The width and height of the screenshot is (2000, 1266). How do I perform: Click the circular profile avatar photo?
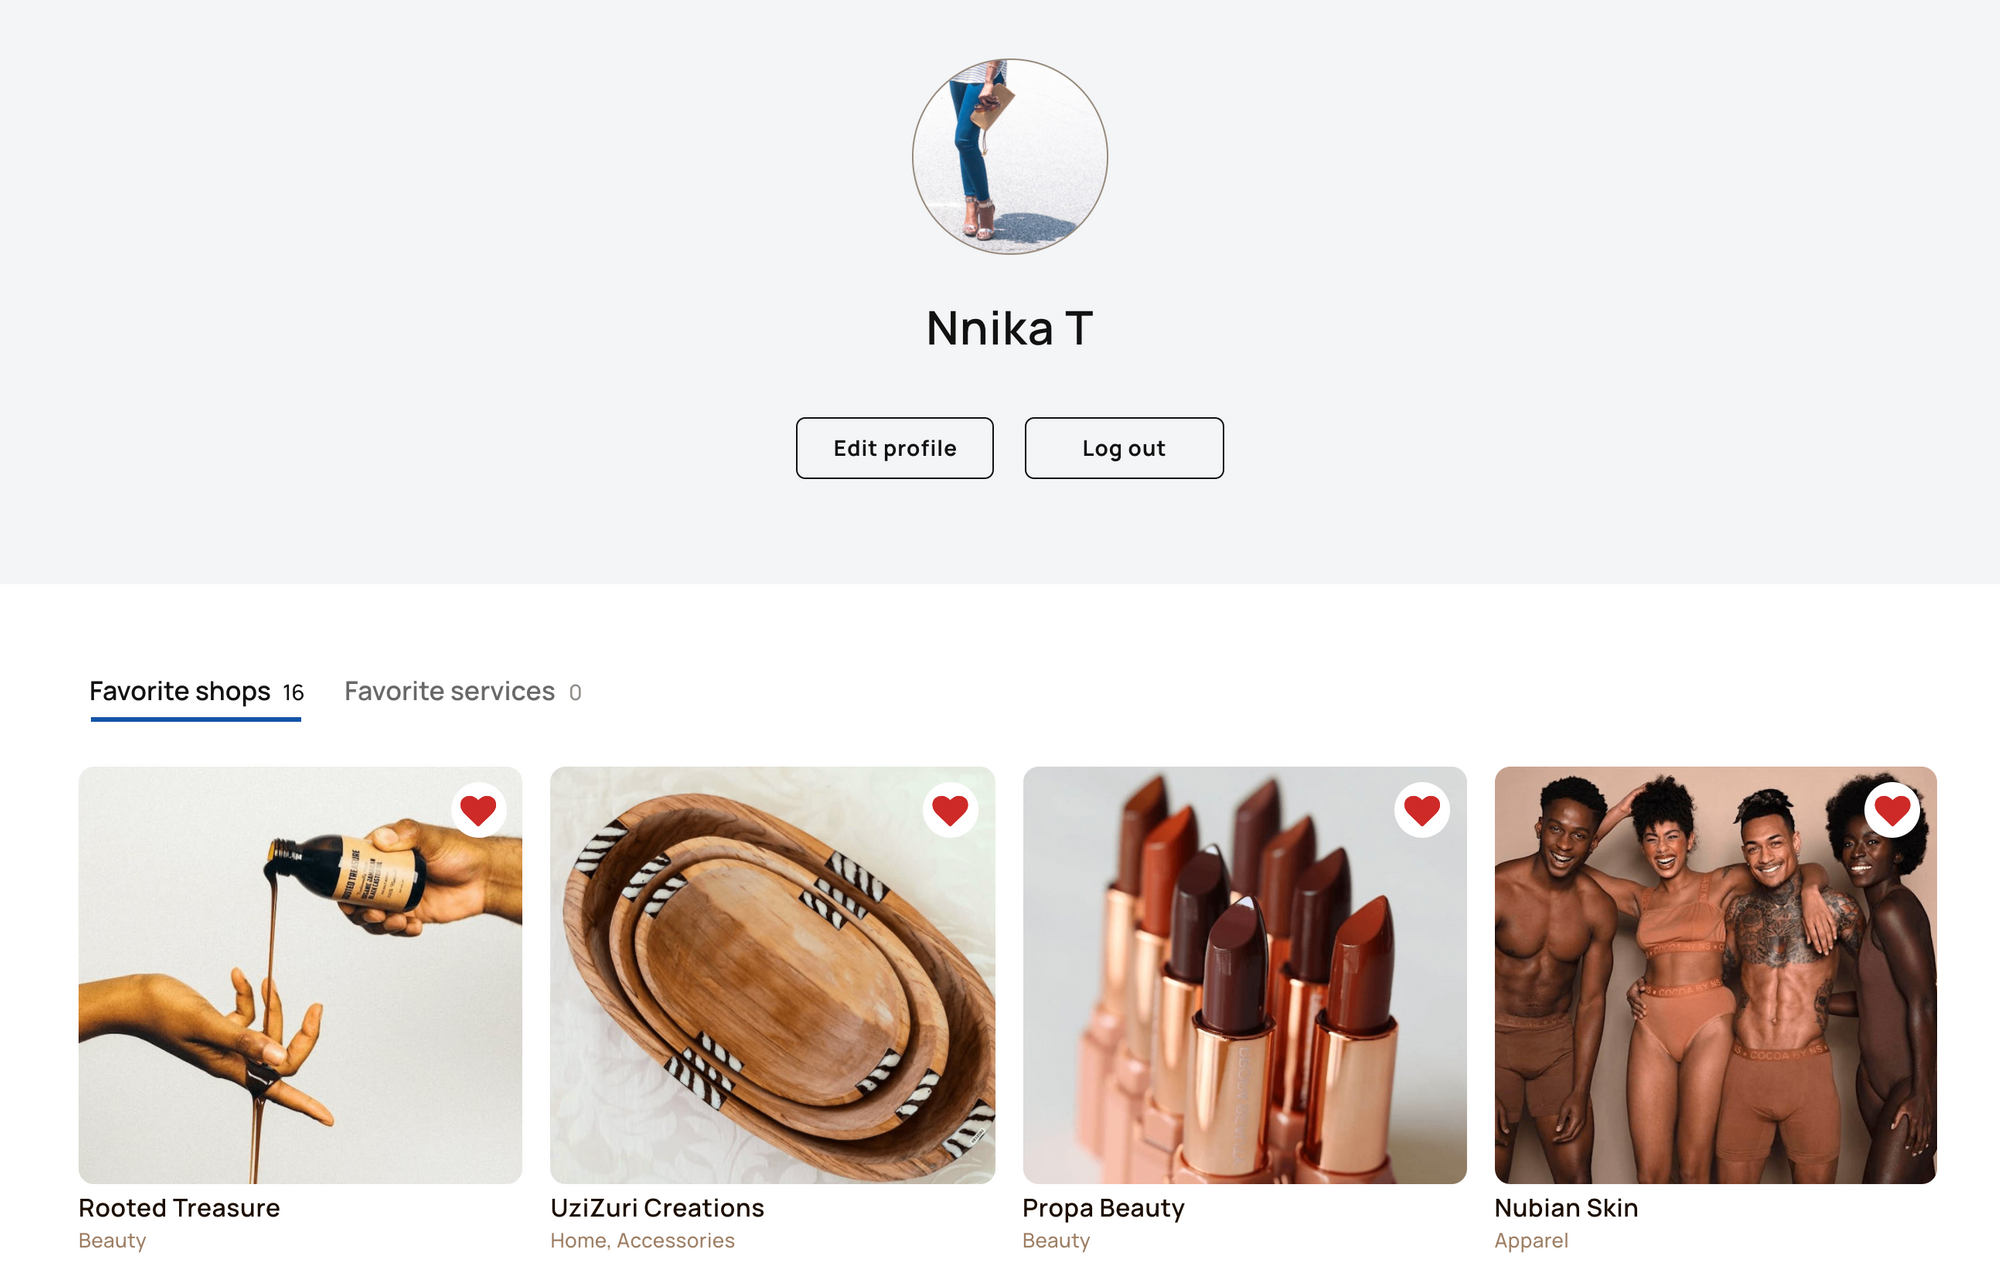click(x=1010, y=157)
